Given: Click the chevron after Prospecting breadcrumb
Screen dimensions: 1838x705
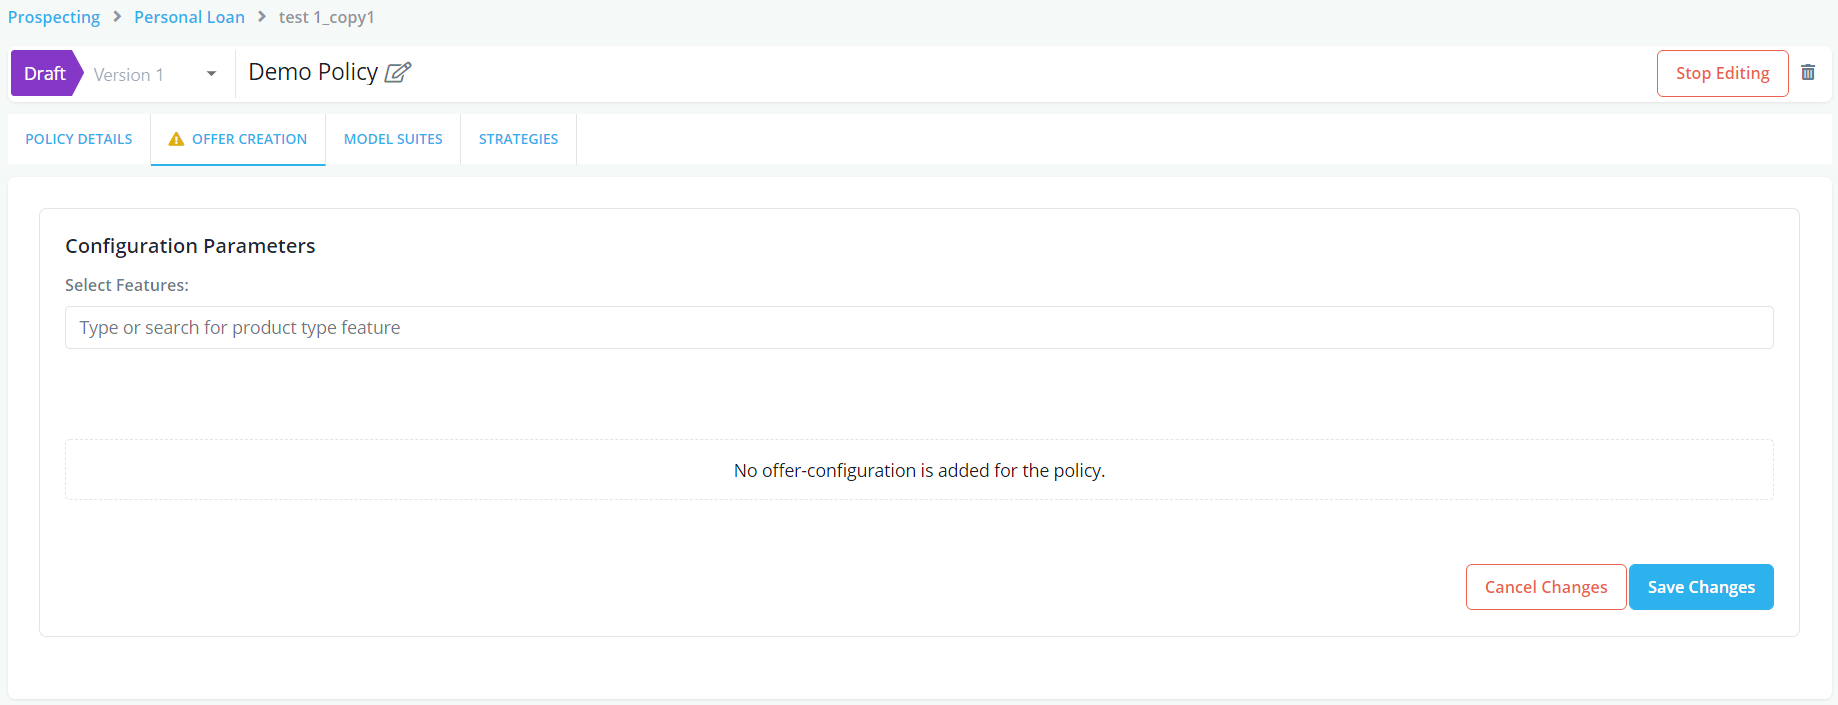Looking at the screenshot, I should (x=117, y=17).
